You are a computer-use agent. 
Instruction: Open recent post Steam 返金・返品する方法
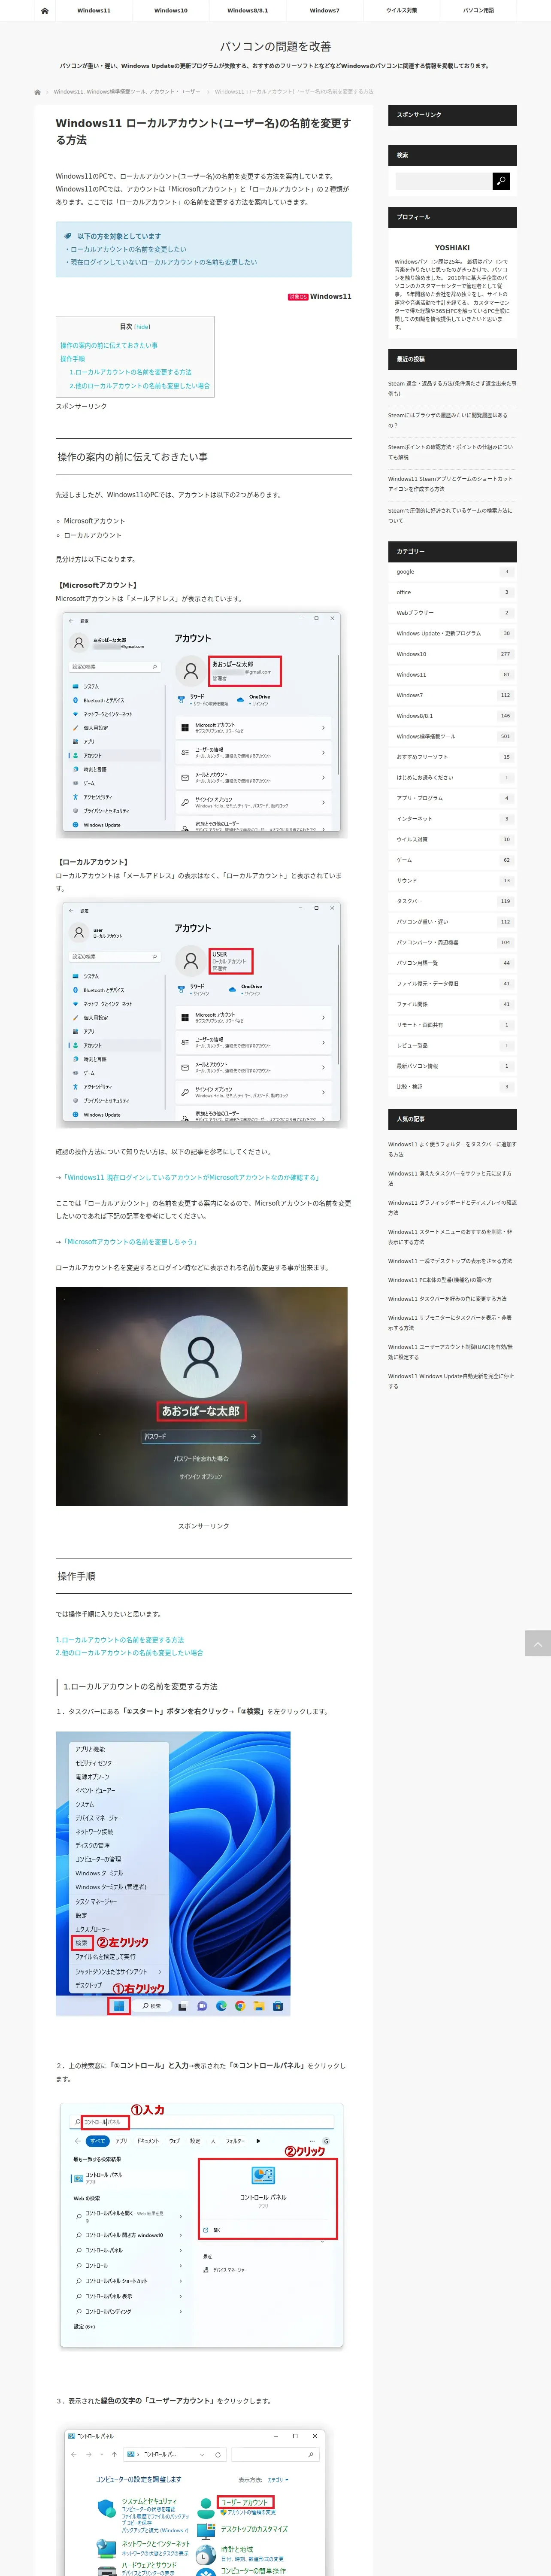452,388
